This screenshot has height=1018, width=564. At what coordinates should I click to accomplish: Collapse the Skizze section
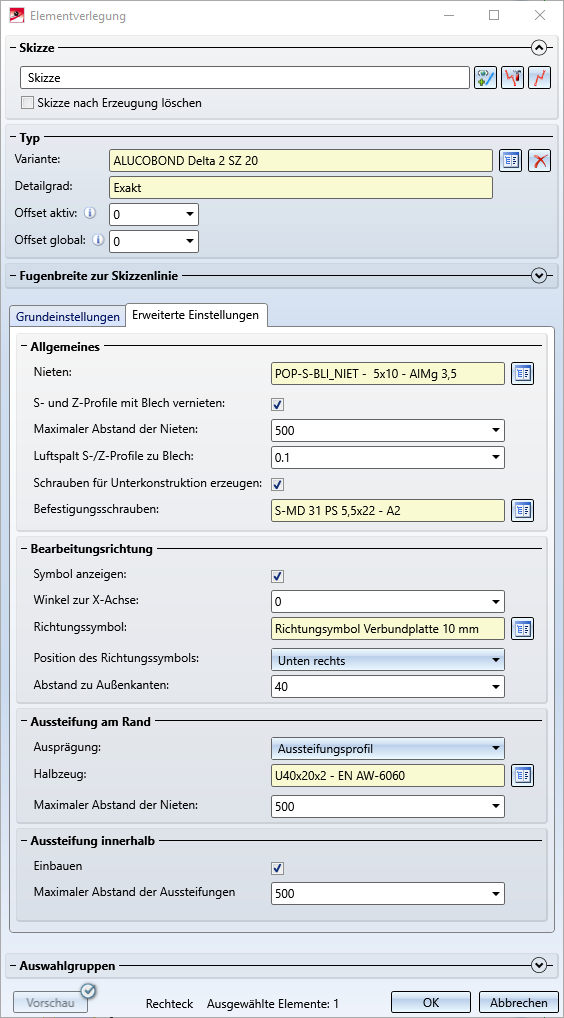[x=539, y=47]
